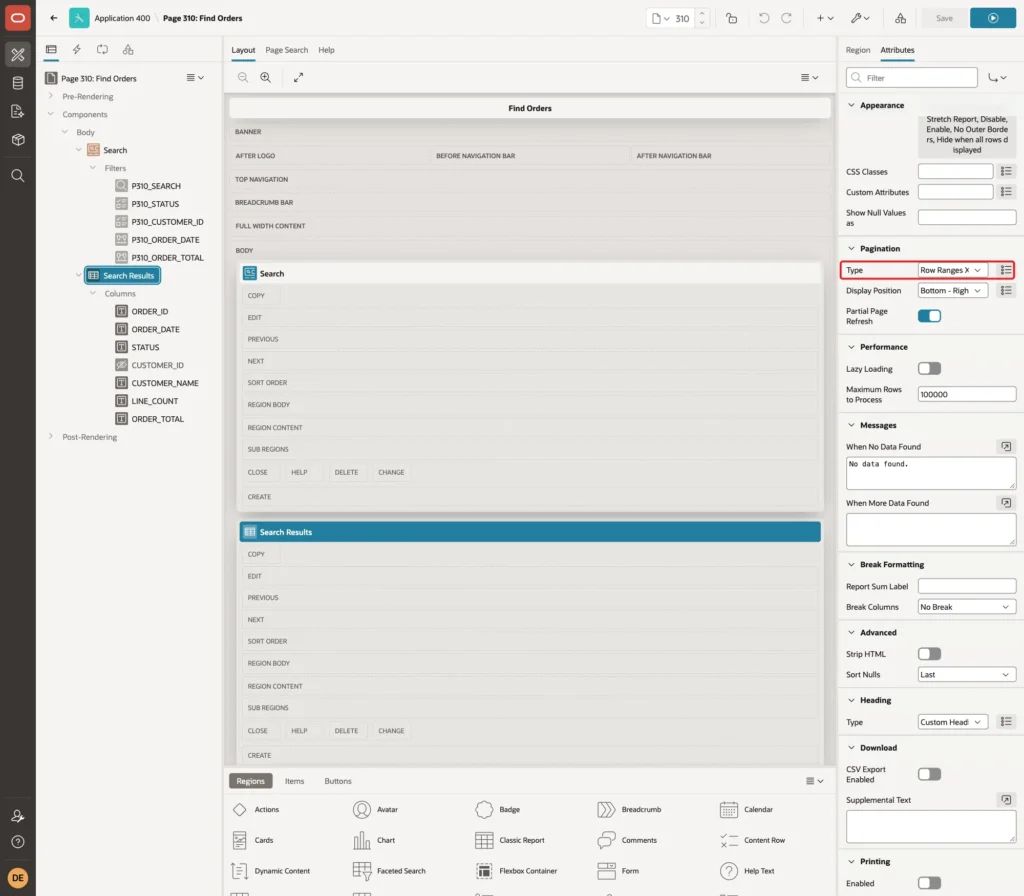Image resolution: width=1024 pixels, height=896 pixels.
Task: Open the Pagination Type dropdown
Action: coord(952,270)
